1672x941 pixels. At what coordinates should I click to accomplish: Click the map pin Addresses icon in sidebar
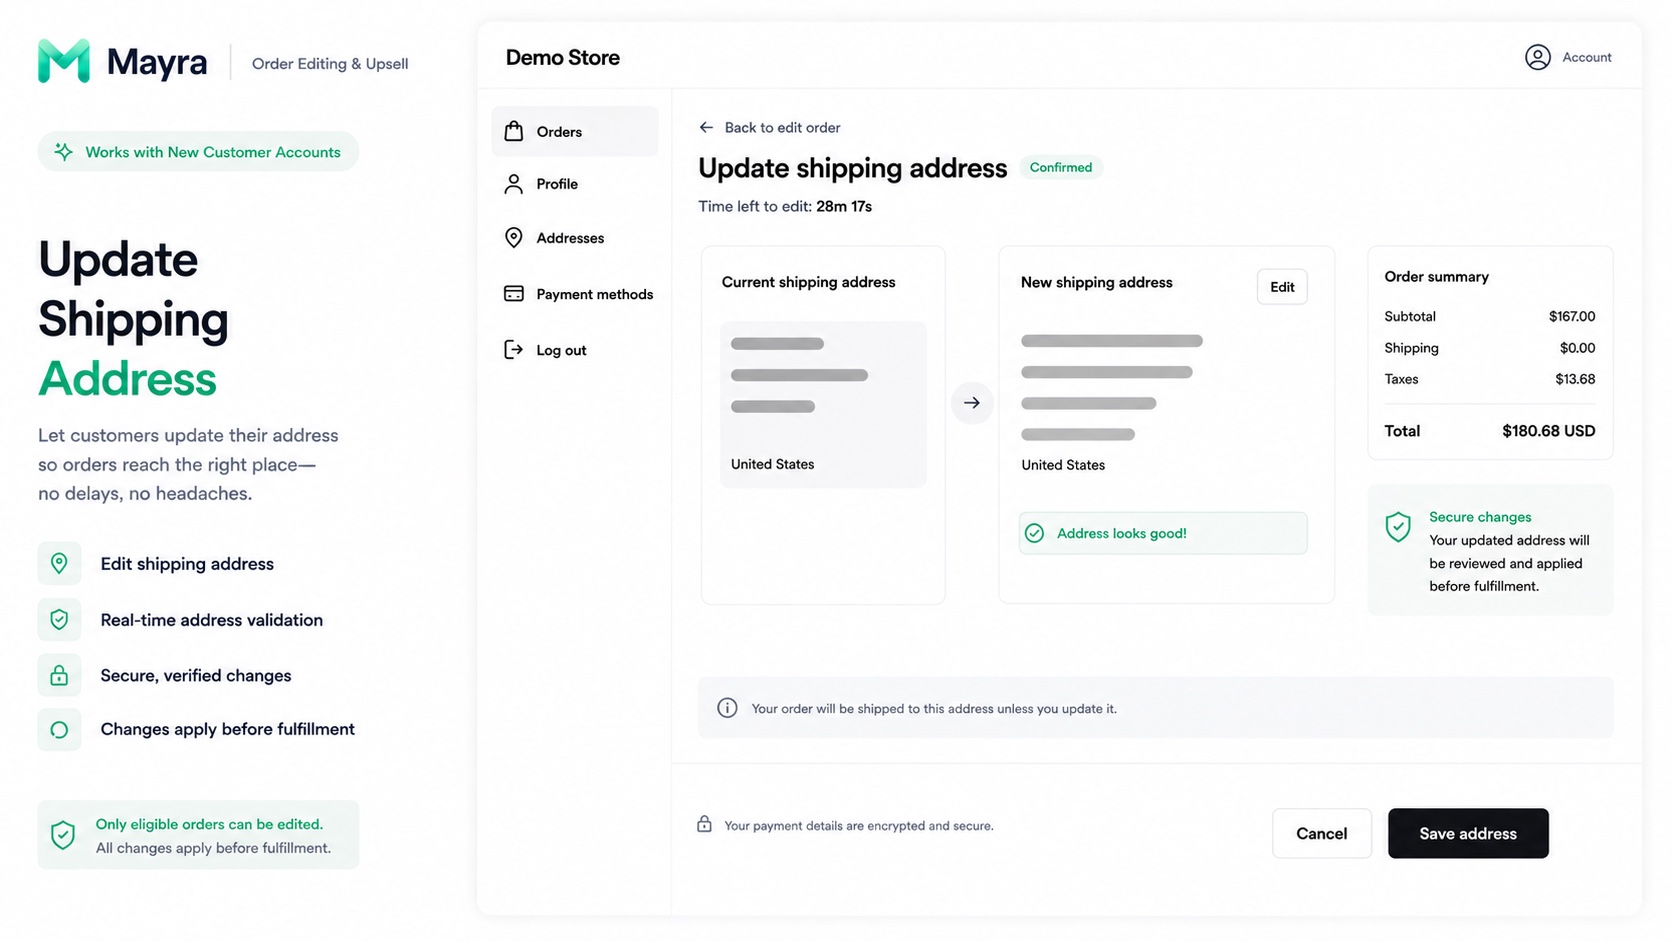(514, 237)
